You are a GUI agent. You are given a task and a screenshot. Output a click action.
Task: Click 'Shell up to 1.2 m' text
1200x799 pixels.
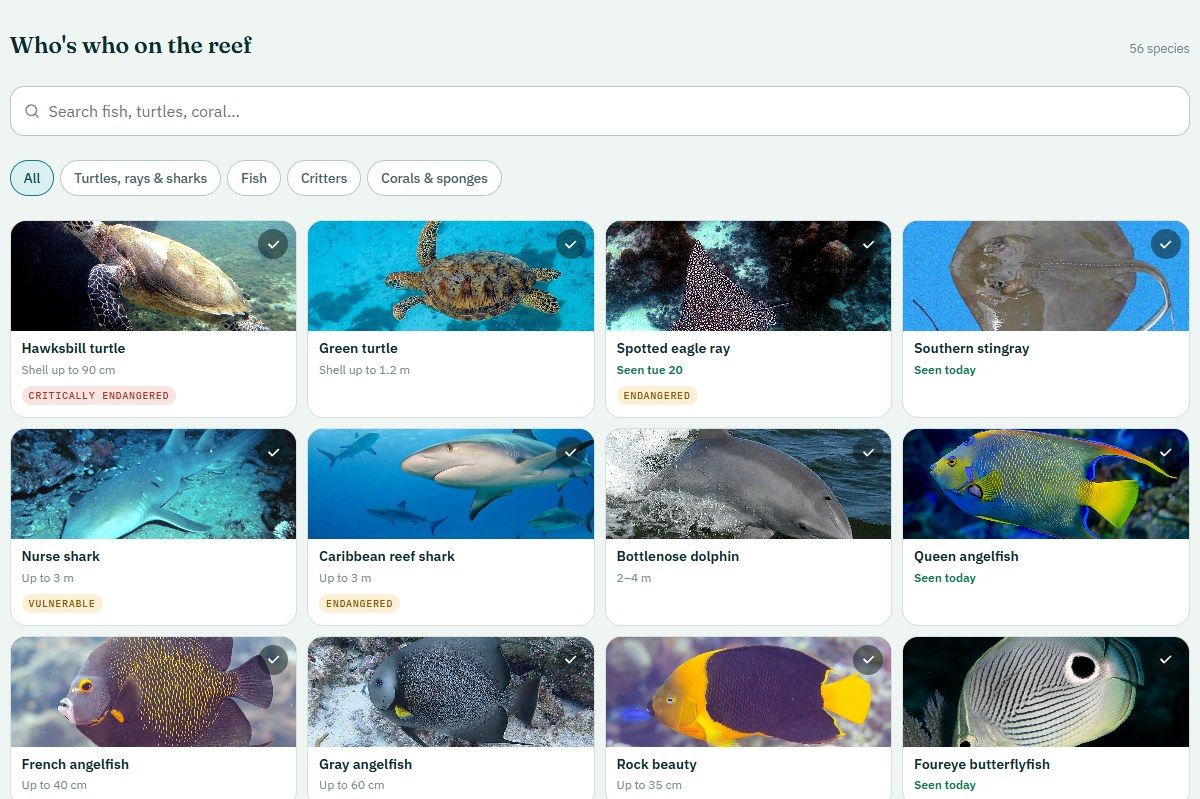click(x=365, y=370)
